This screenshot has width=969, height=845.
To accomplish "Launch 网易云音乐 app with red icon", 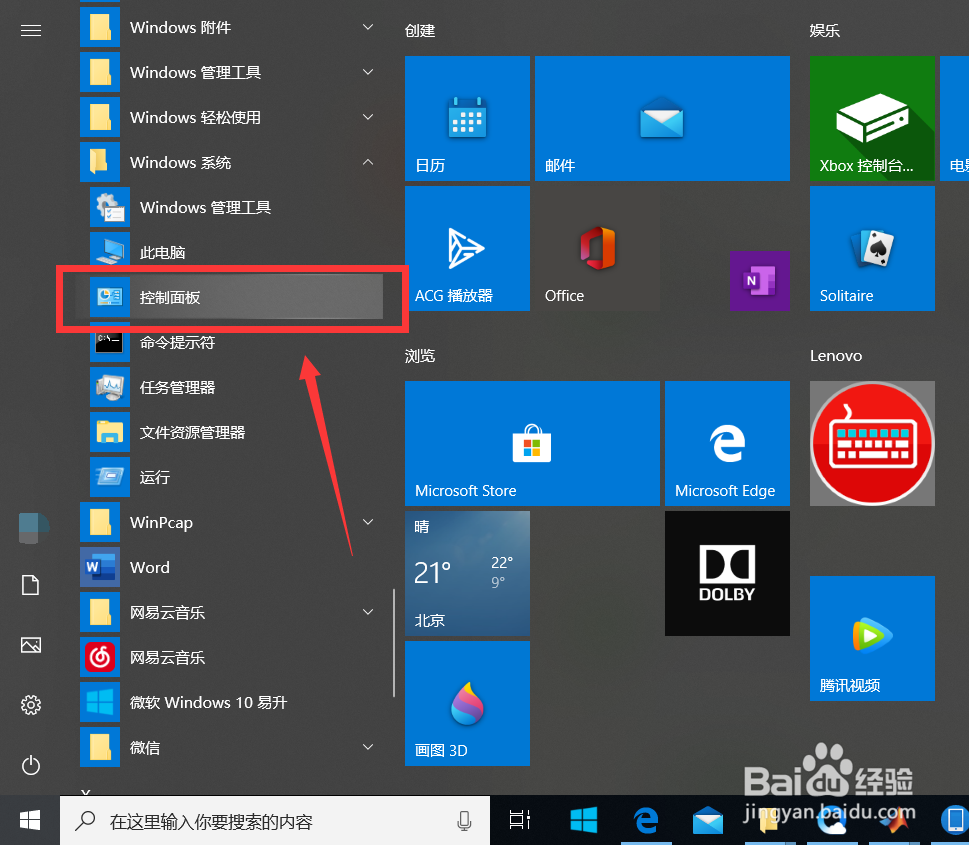I will tap(231, 657).
